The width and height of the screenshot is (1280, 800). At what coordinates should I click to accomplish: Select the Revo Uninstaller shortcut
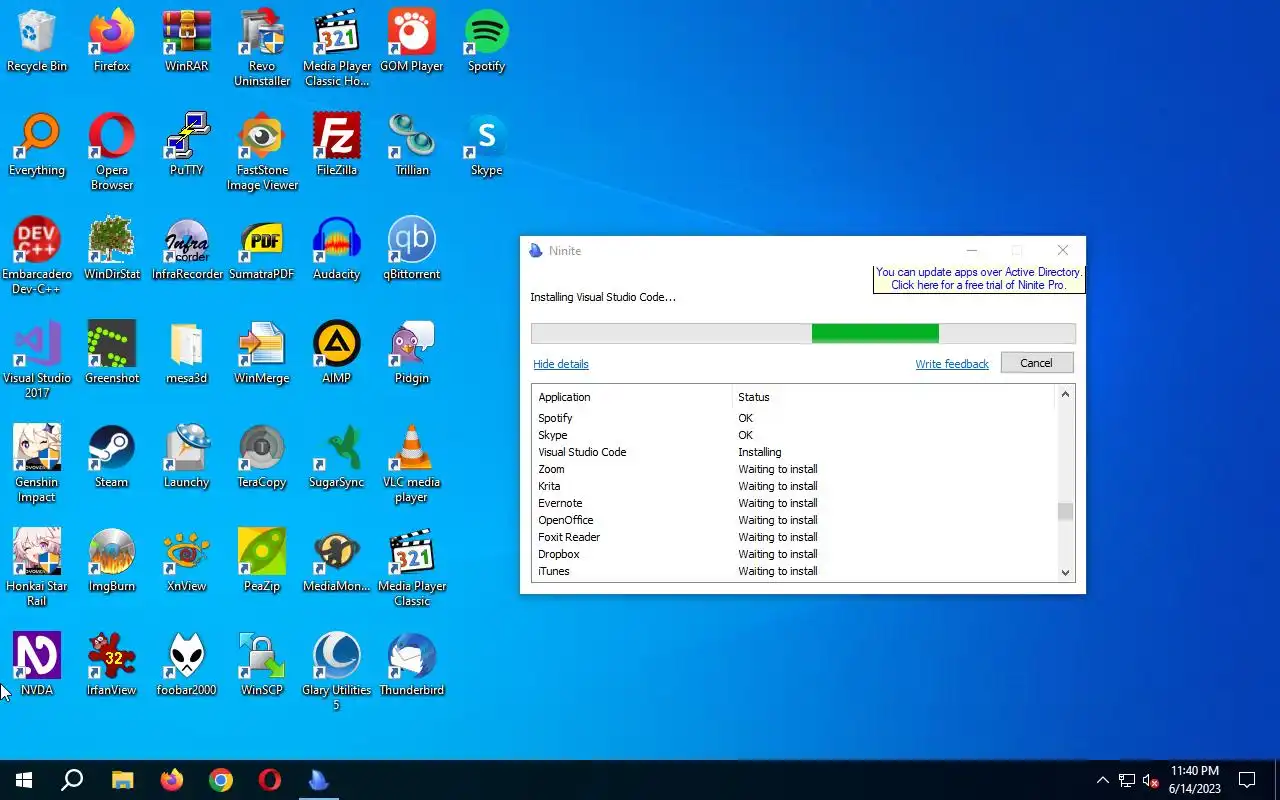pos(262,48)
